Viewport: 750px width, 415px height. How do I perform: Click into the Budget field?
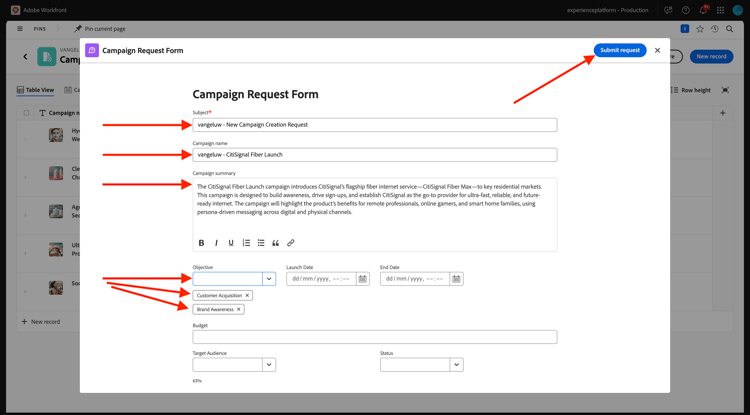pos(375,337)
